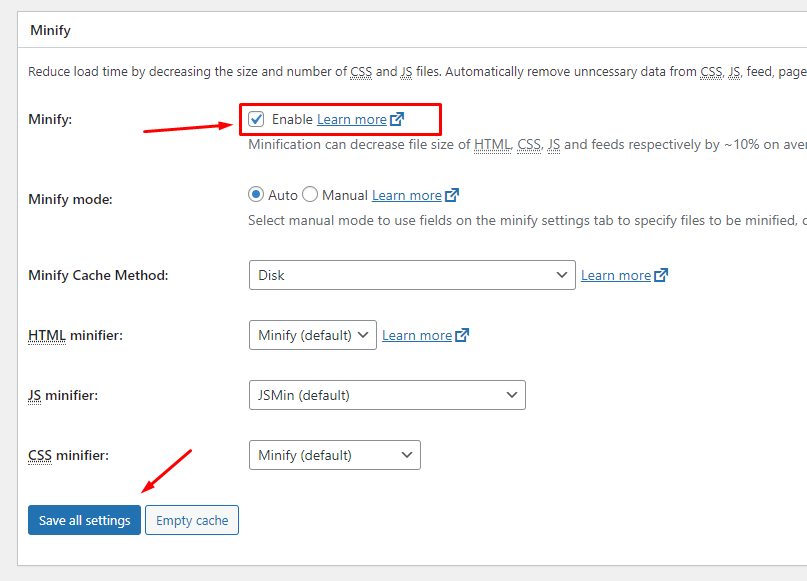This screenshot has width=807, height=581.
Task: Select the Manual minify mode radio button
Action: coord(310,195)
